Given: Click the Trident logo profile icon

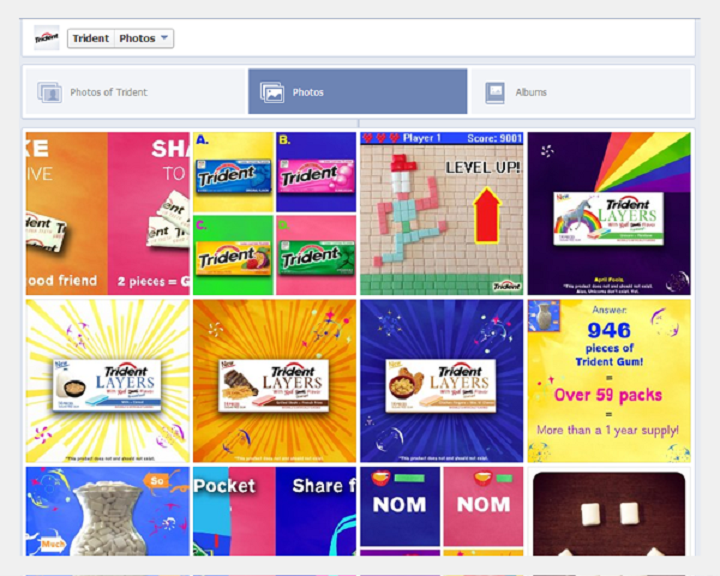Looking at the screenshot, I should click(x=47, y=38).
